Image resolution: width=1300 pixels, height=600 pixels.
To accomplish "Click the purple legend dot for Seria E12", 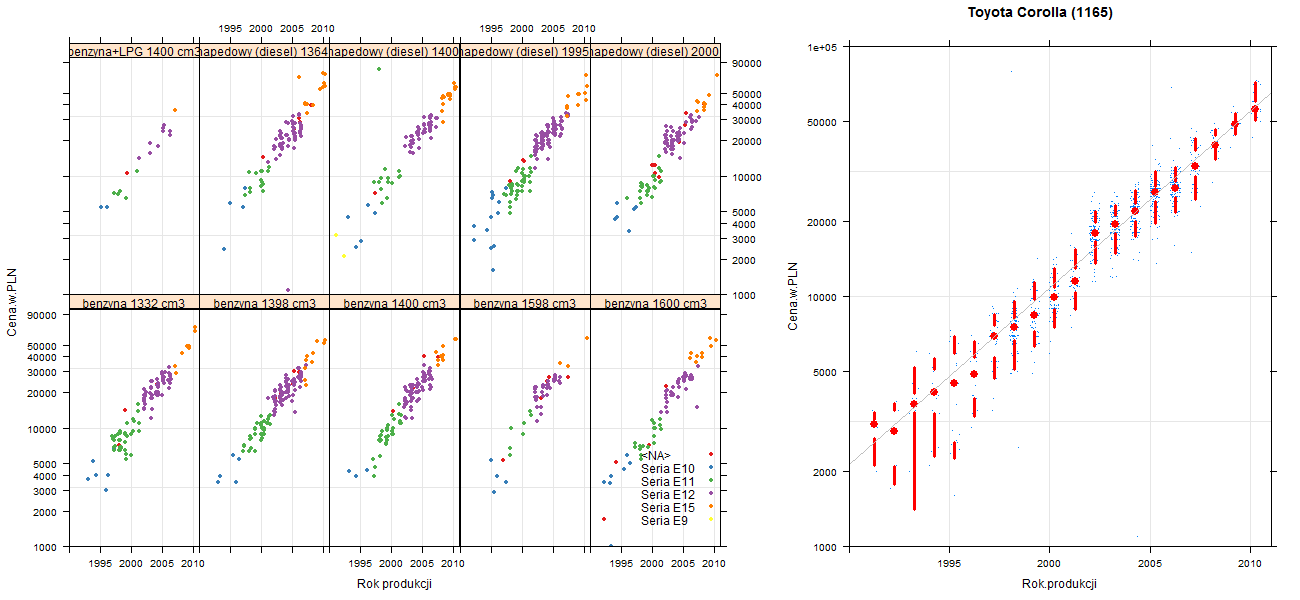I will coord(709,494).
